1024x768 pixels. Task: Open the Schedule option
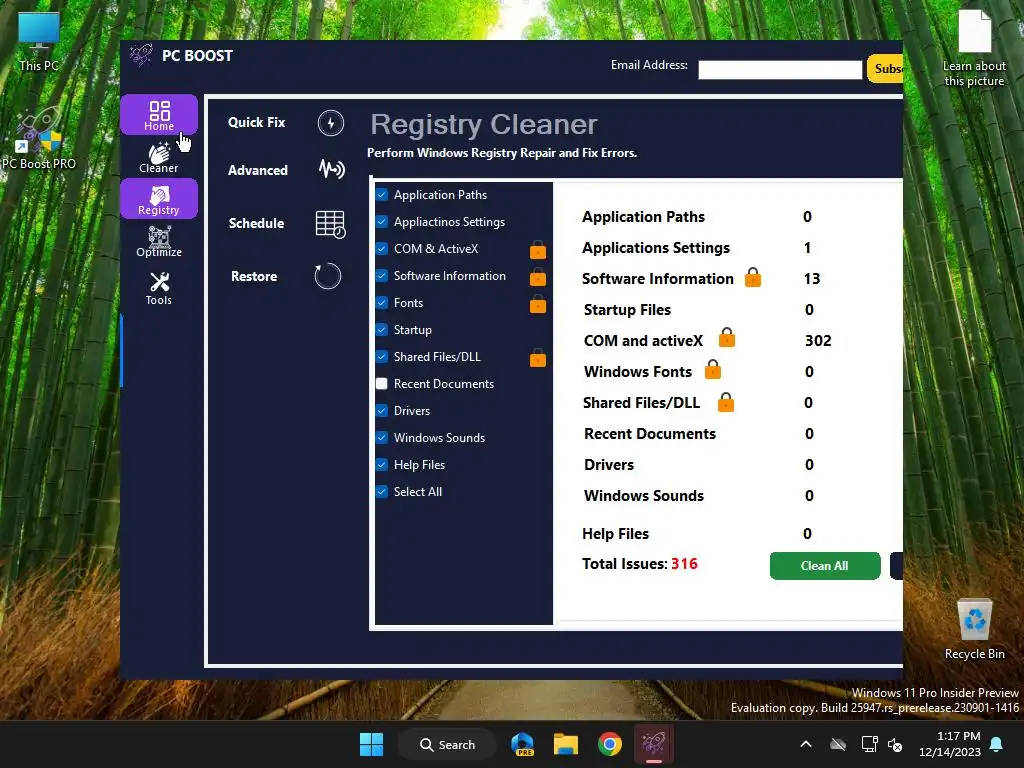tap(256, 223)
